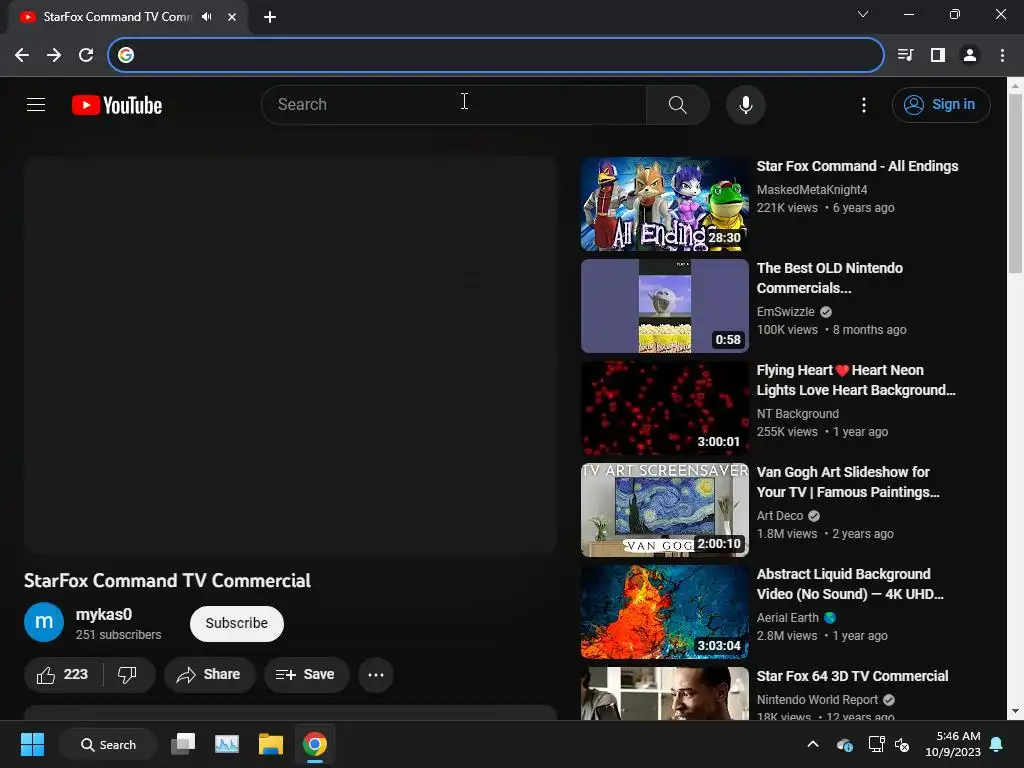Go to the YouTube logo home
This screenshot has width=1024, height=768.
(x=117, y=105)
